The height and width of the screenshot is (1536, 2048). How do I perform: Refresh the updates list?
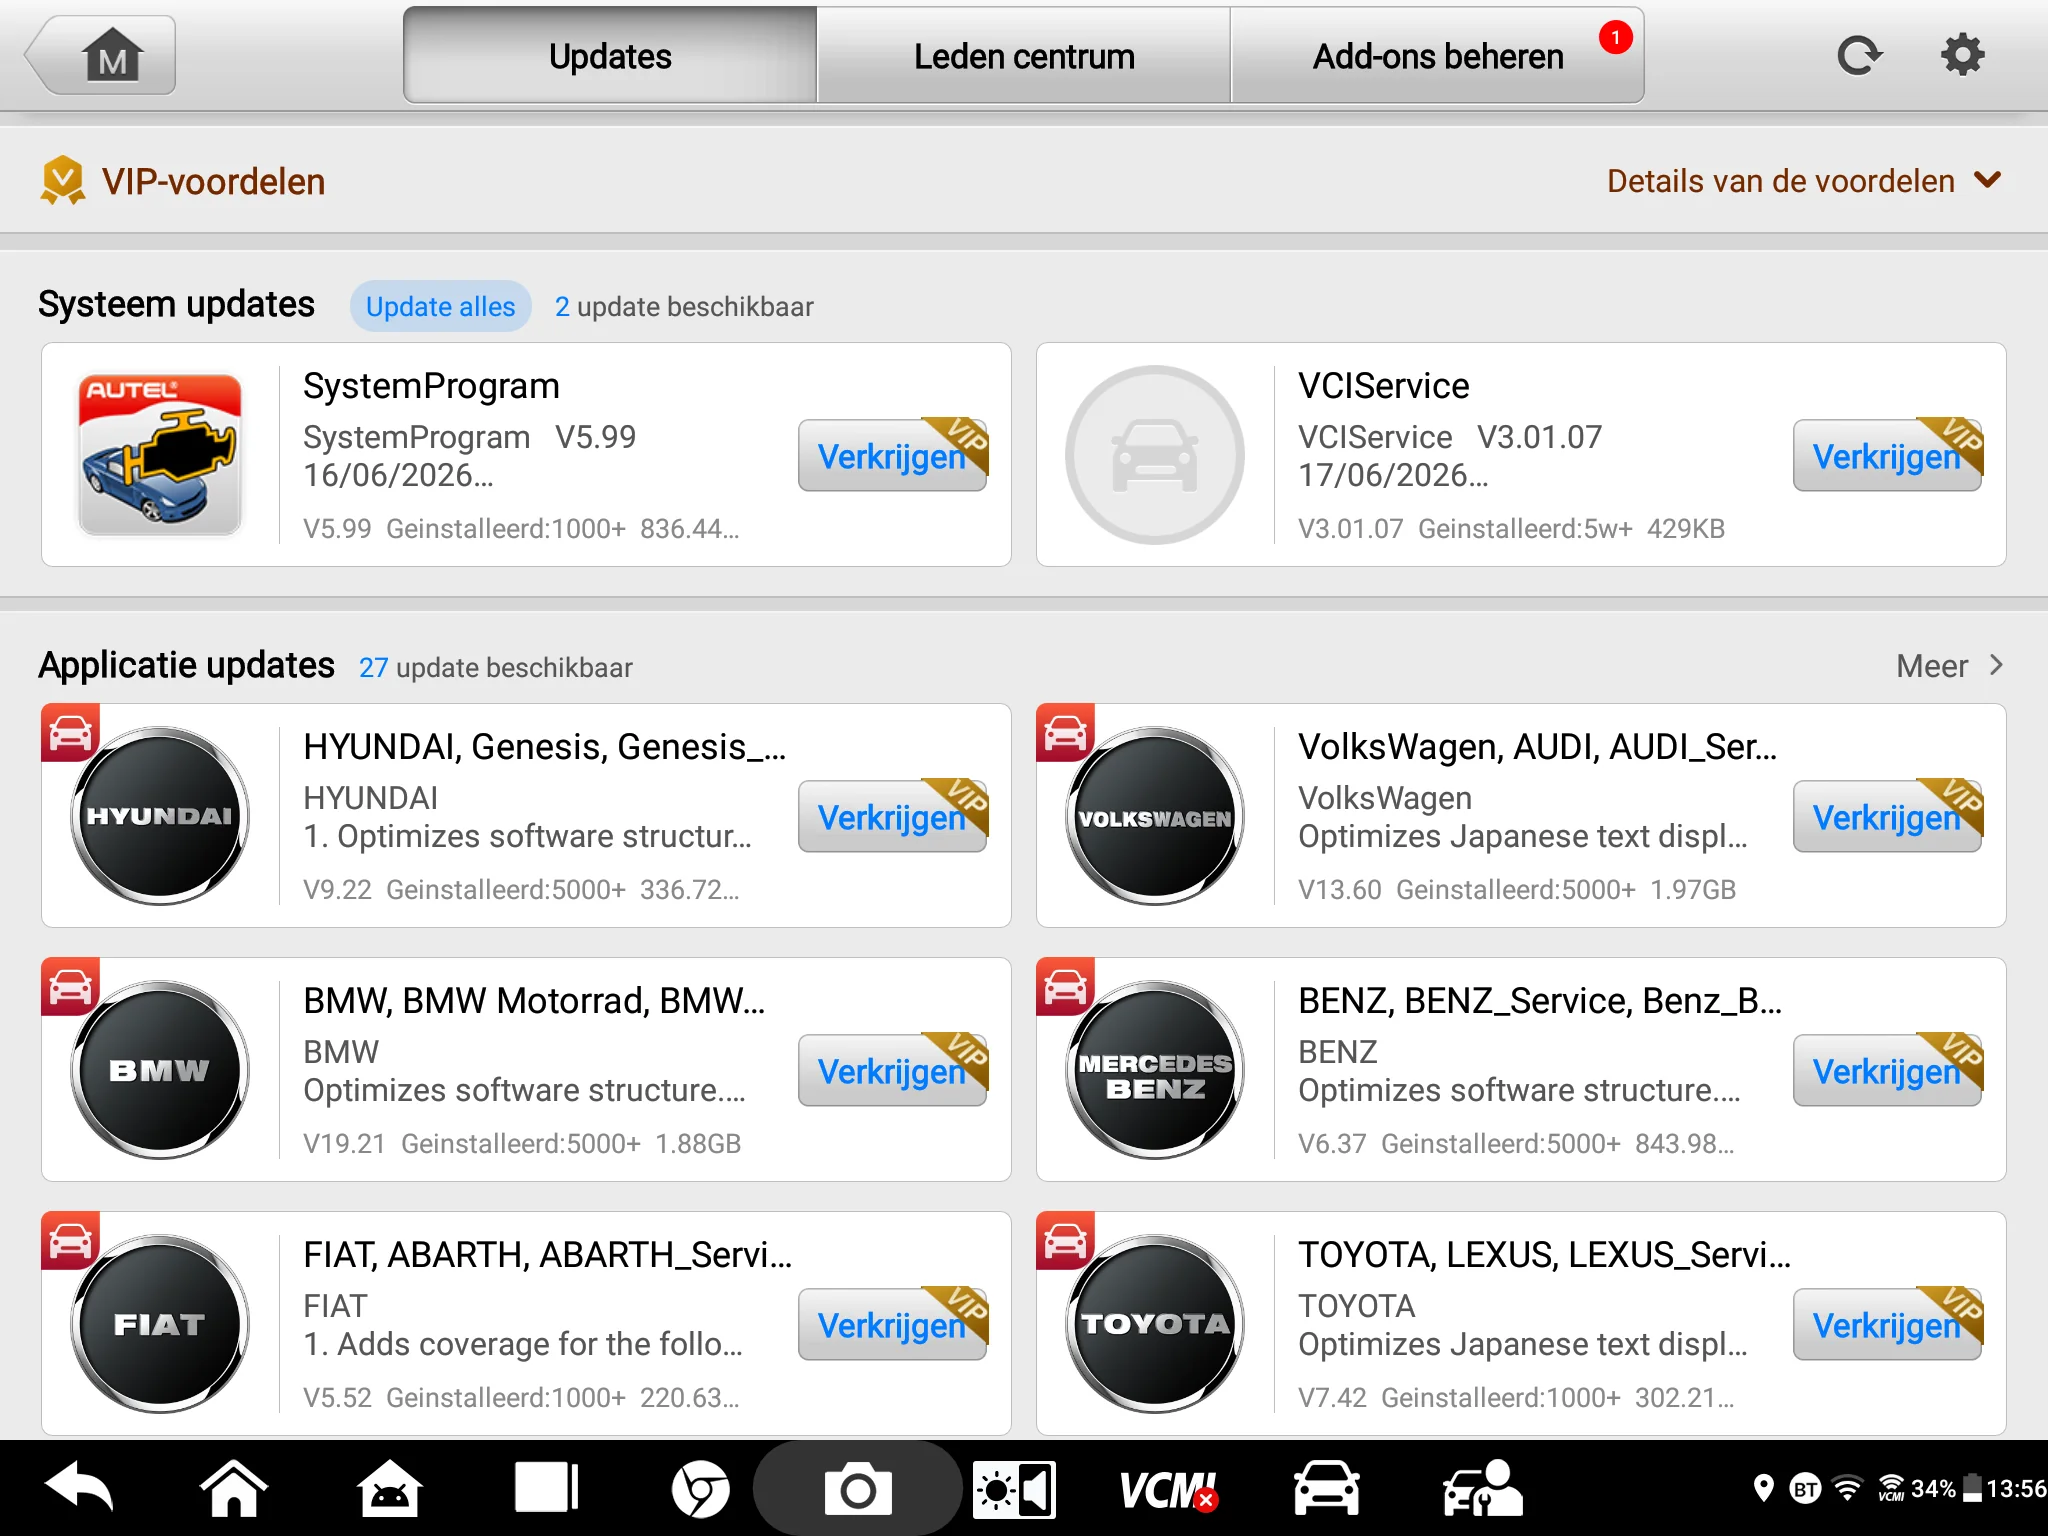(1859, 56)
